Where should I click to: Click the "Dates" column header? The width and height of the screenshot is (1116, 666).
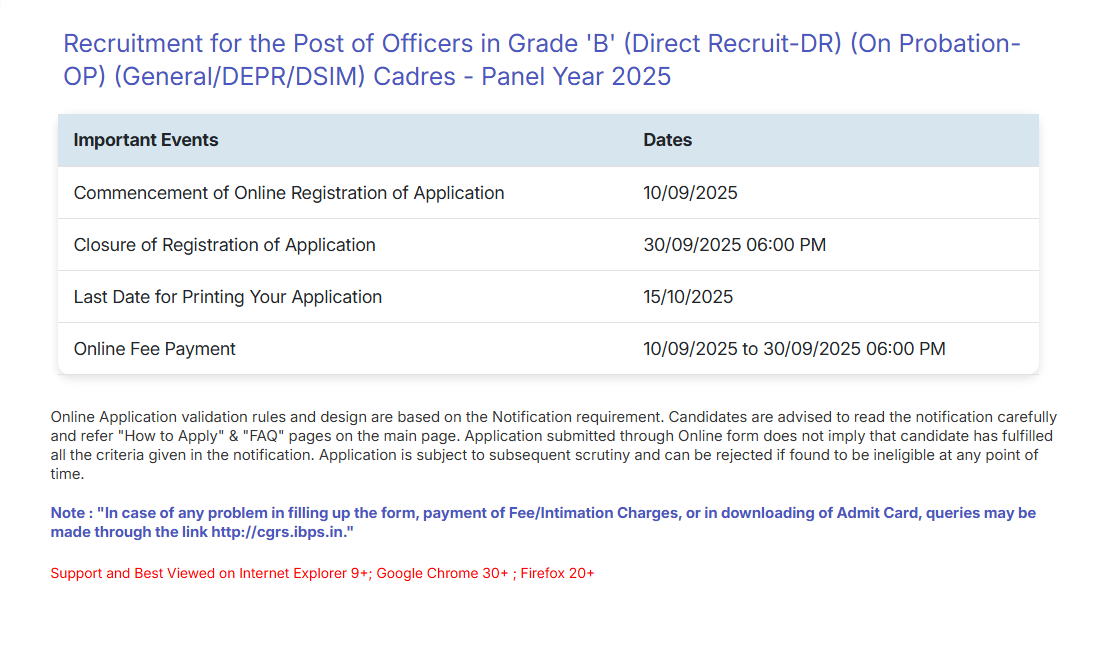[668, 140]
